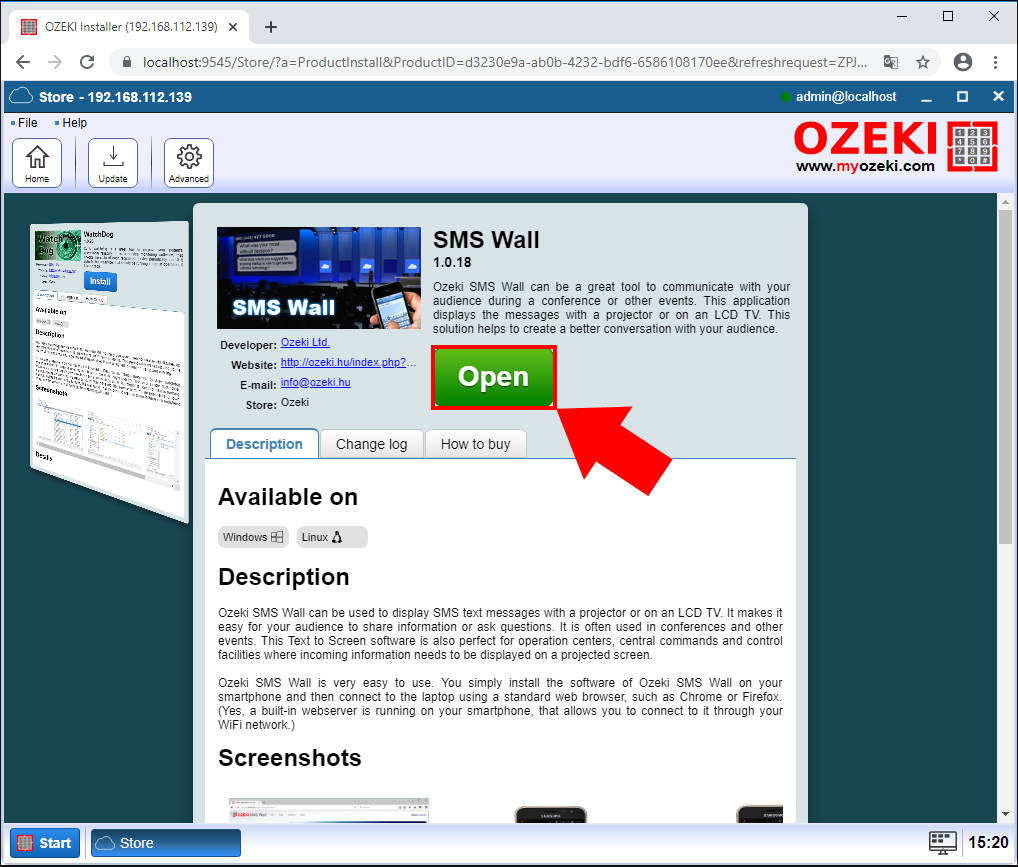
Task: Bookmark this page with star icon
Action: 923,62
